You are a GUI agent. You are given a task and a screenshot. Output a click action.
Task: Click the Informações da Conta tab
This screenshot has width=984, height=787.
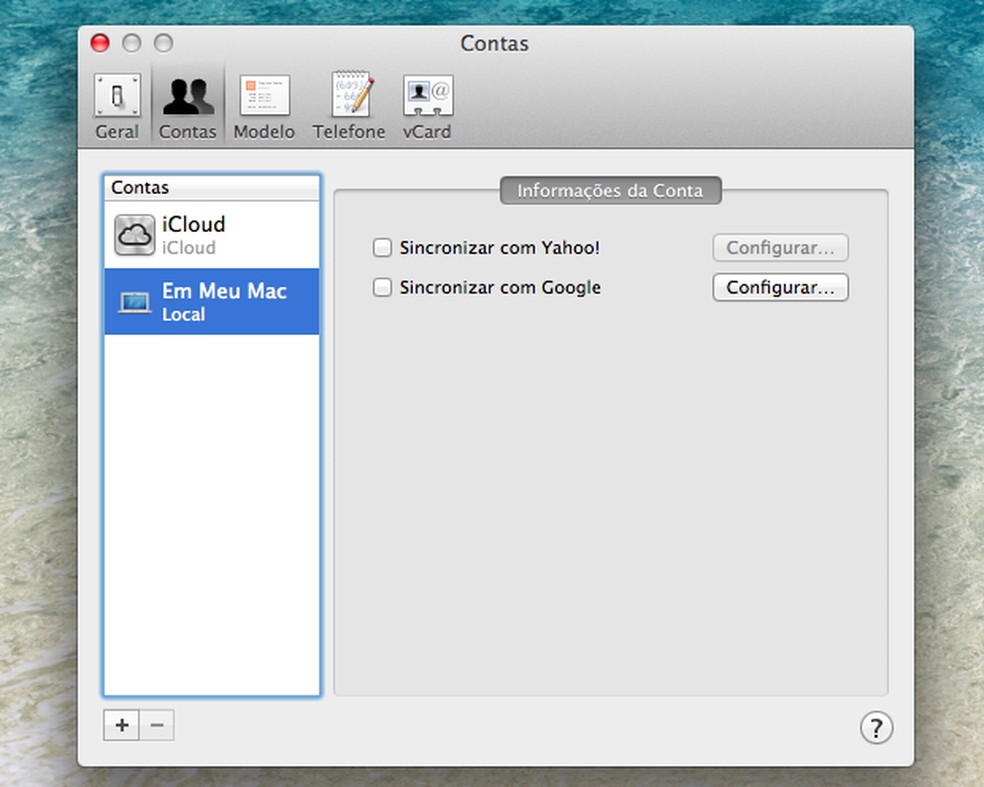pyautogui.click(x=610, y=190)
